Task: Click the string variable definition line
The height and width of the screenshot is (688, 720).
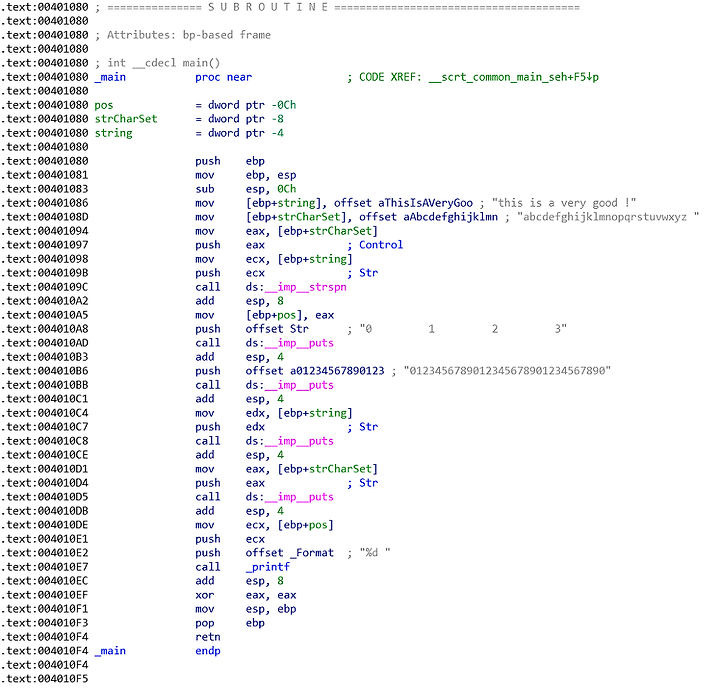Action: pos(189,133)
